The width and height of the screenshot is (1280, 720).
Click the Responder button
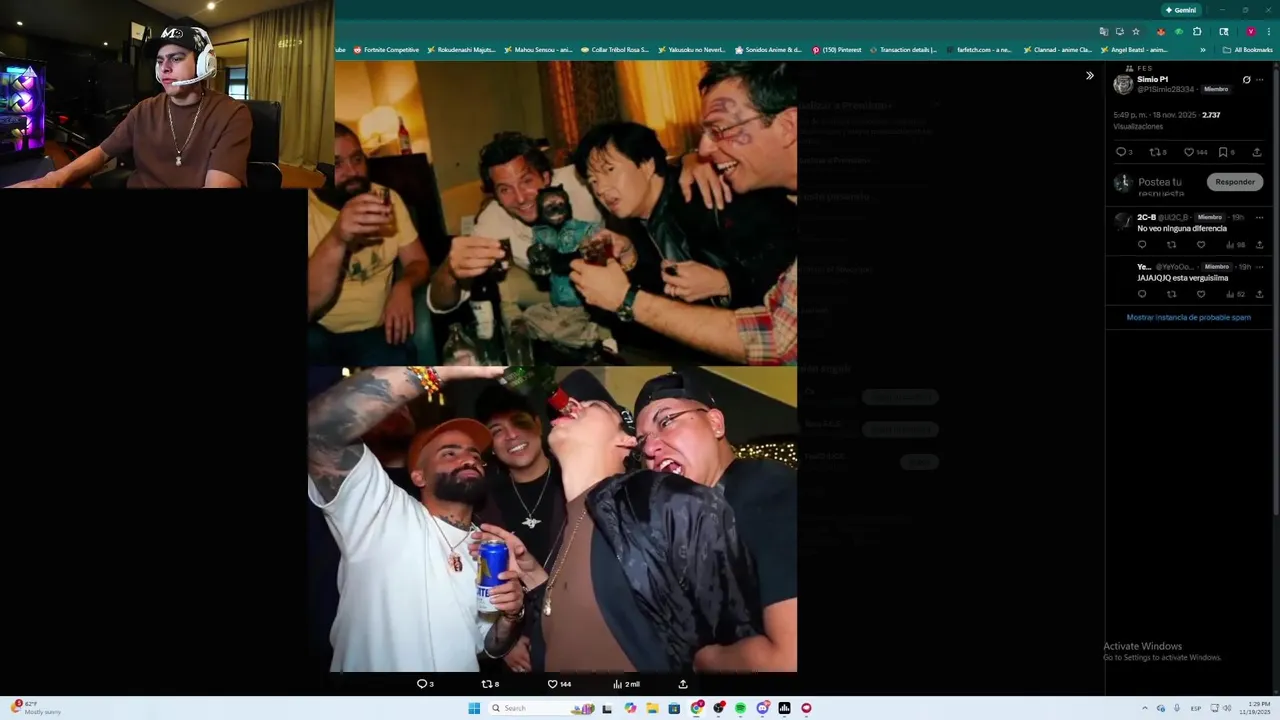click(1235, 182)
